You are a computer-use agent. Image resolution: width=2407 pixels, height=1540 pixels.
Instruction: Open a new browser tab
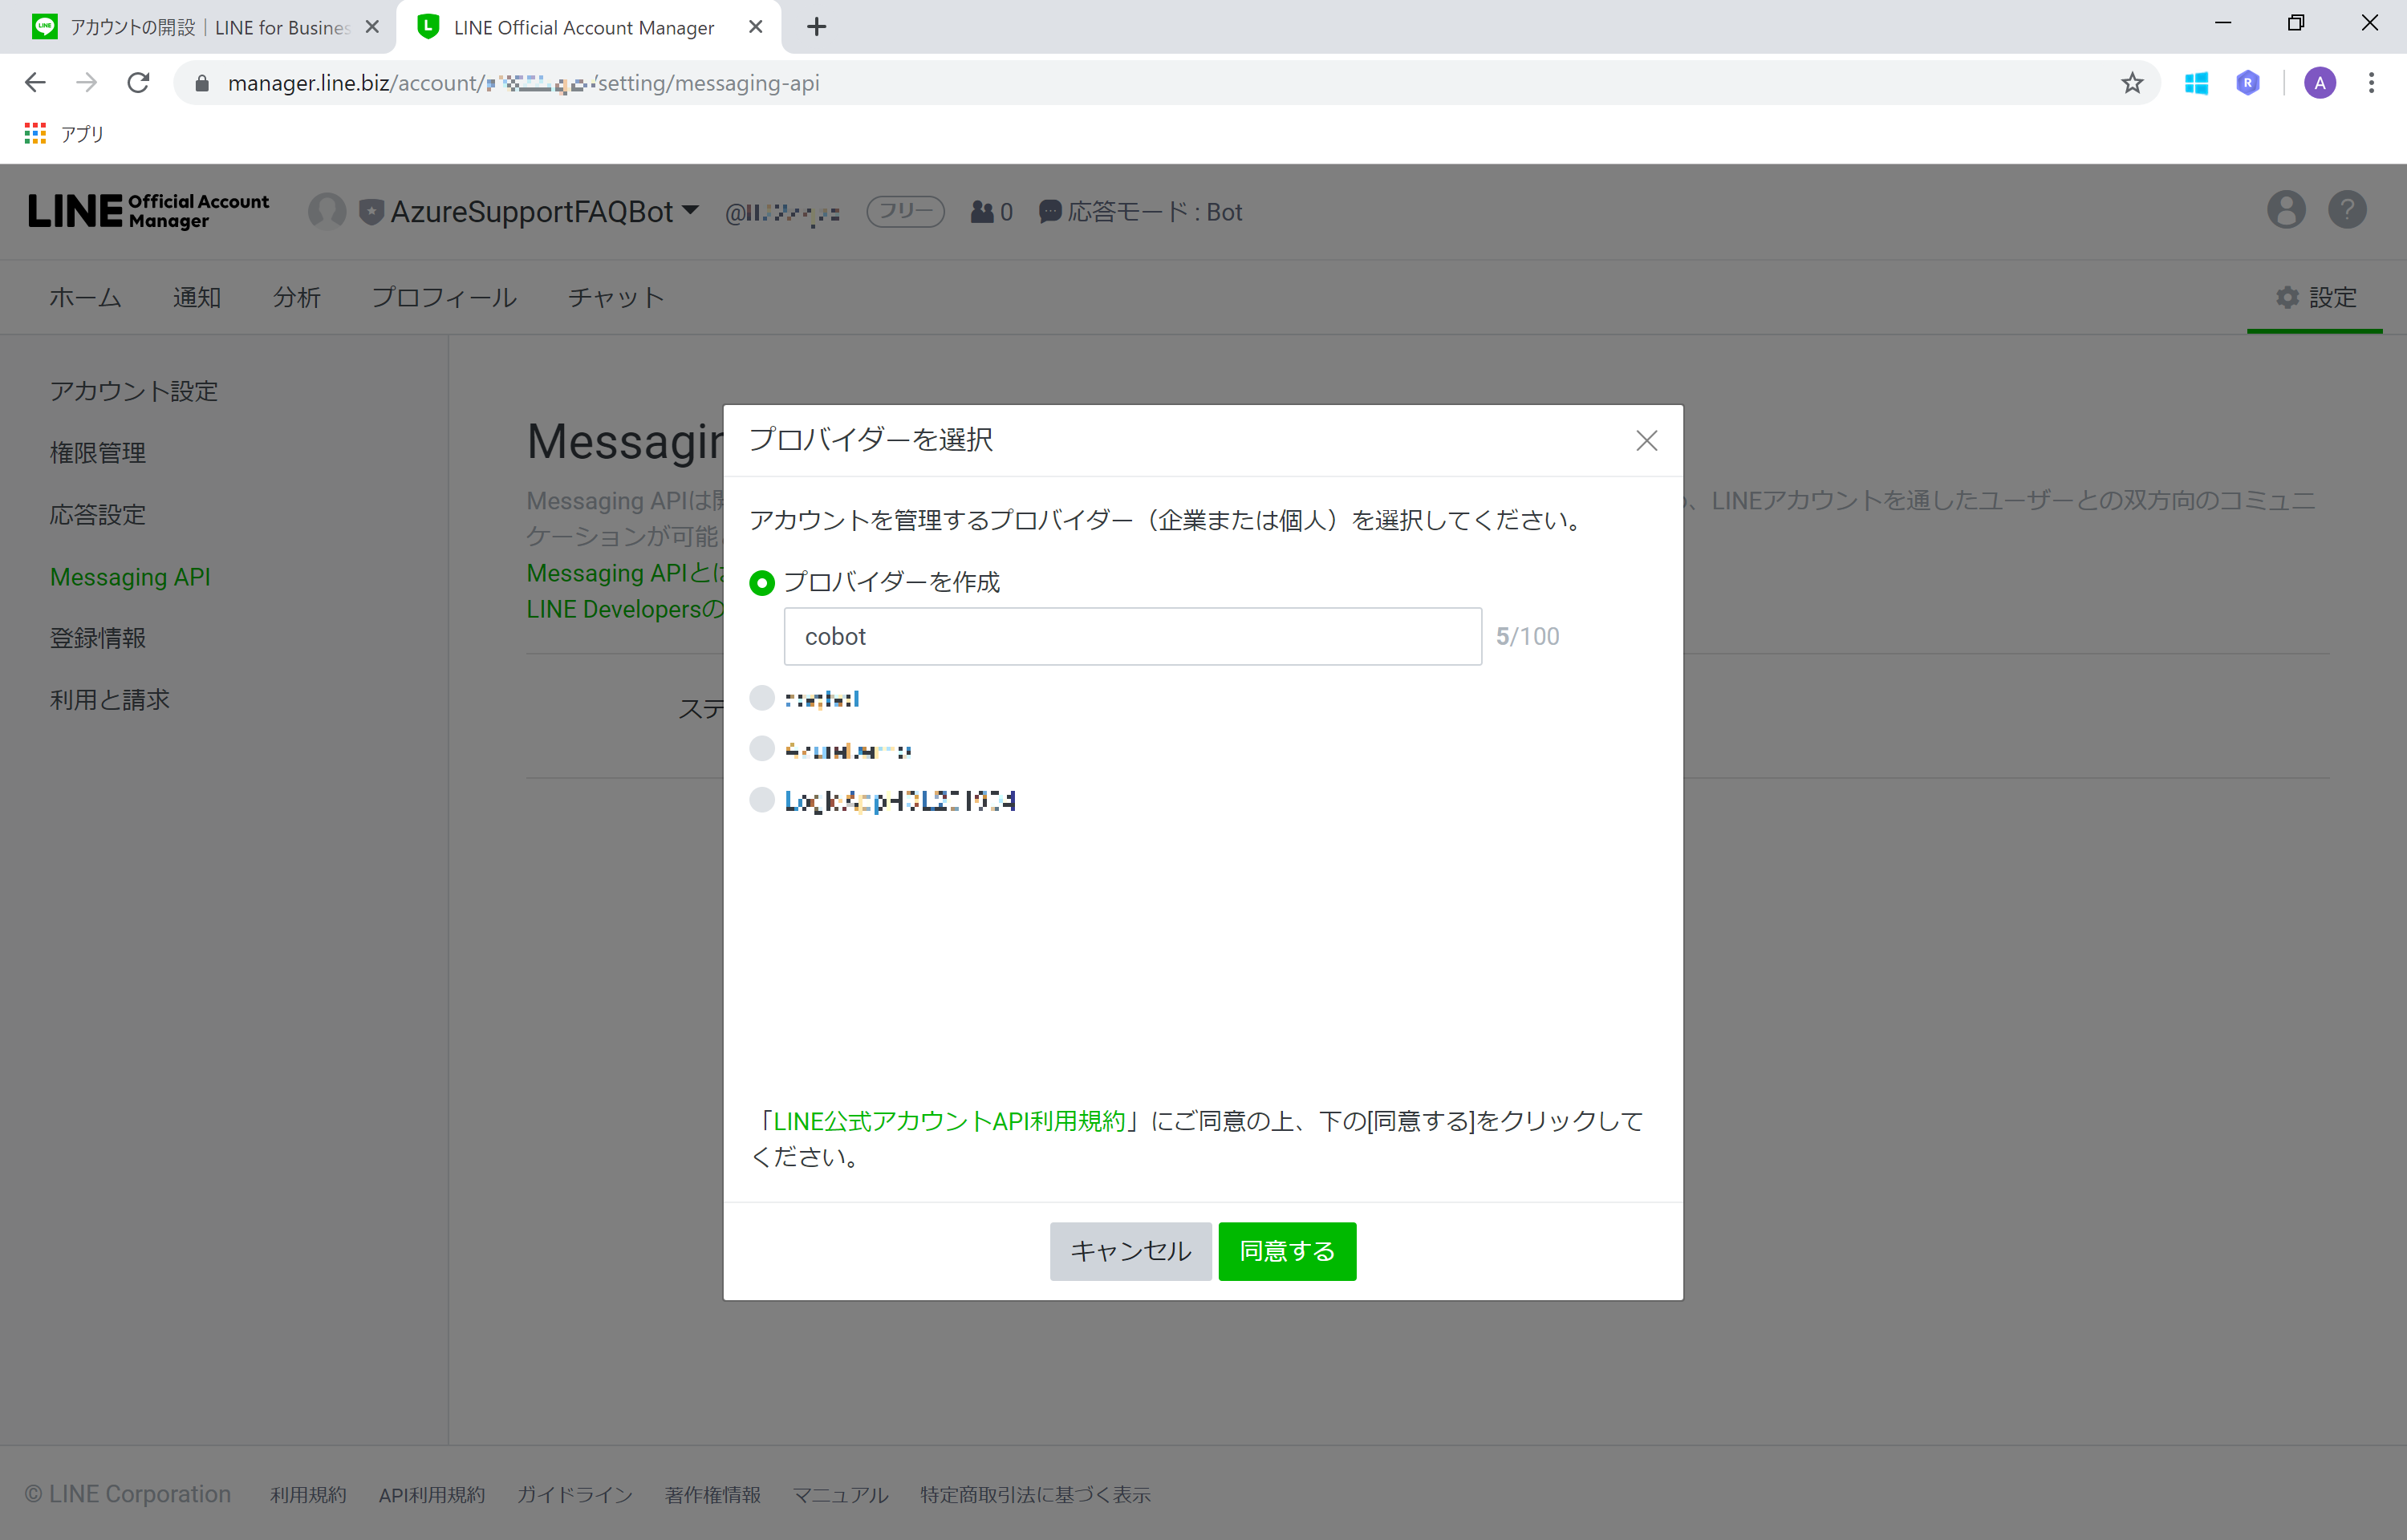pyautogui.click(x=817, y=27)
